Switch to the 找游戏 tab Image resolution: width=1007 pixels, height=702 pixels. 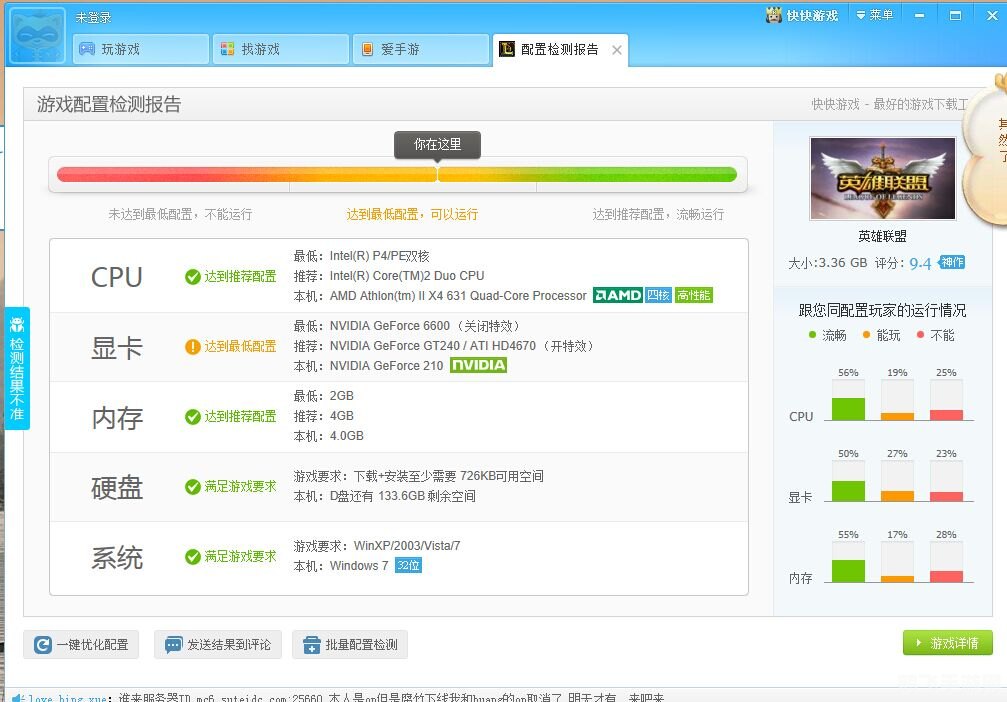pyautogui.click(x=280, y=49)
